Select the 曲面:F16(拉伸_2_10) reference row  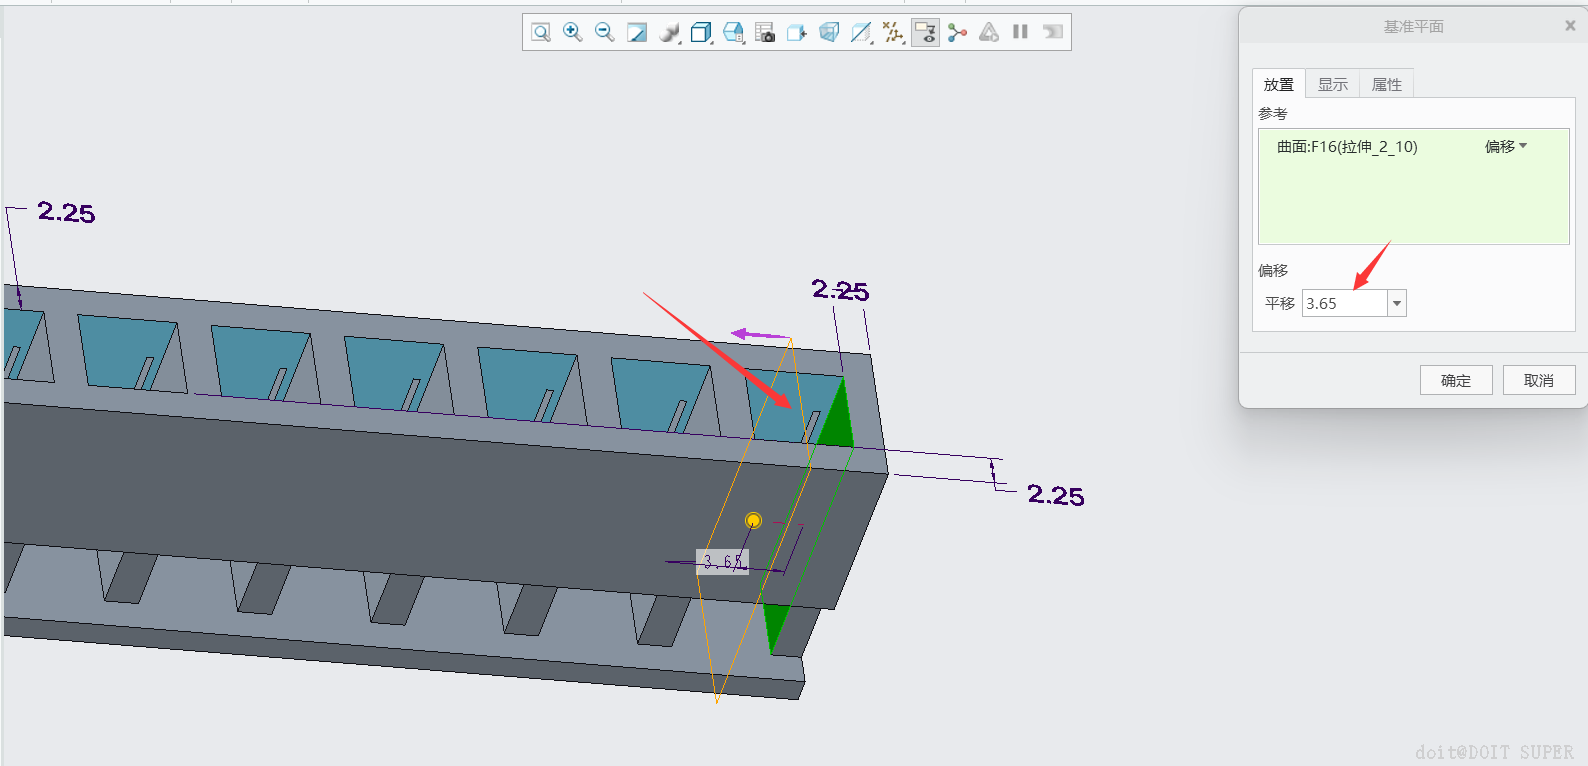point(1413,147)
